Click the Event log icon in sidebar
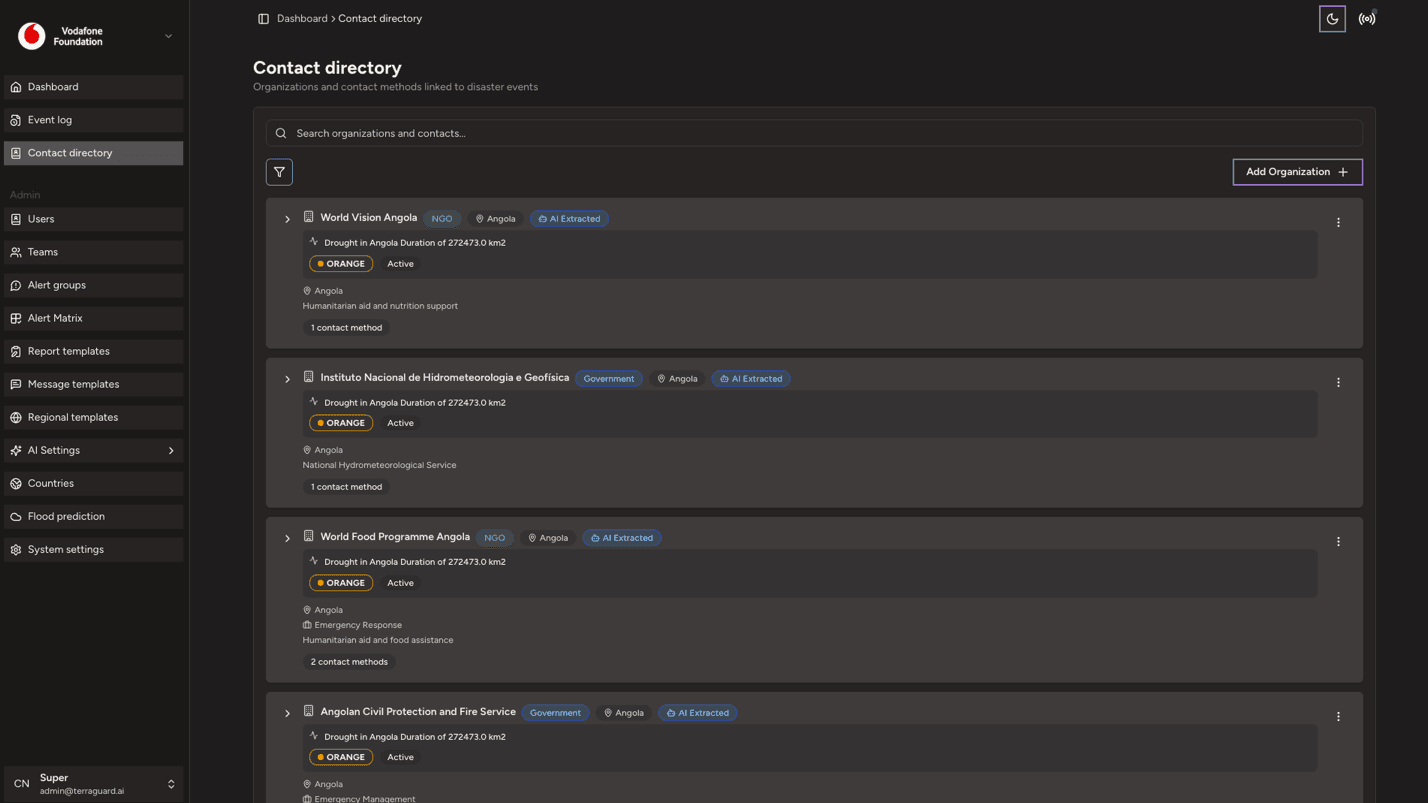 pos(16,120)
